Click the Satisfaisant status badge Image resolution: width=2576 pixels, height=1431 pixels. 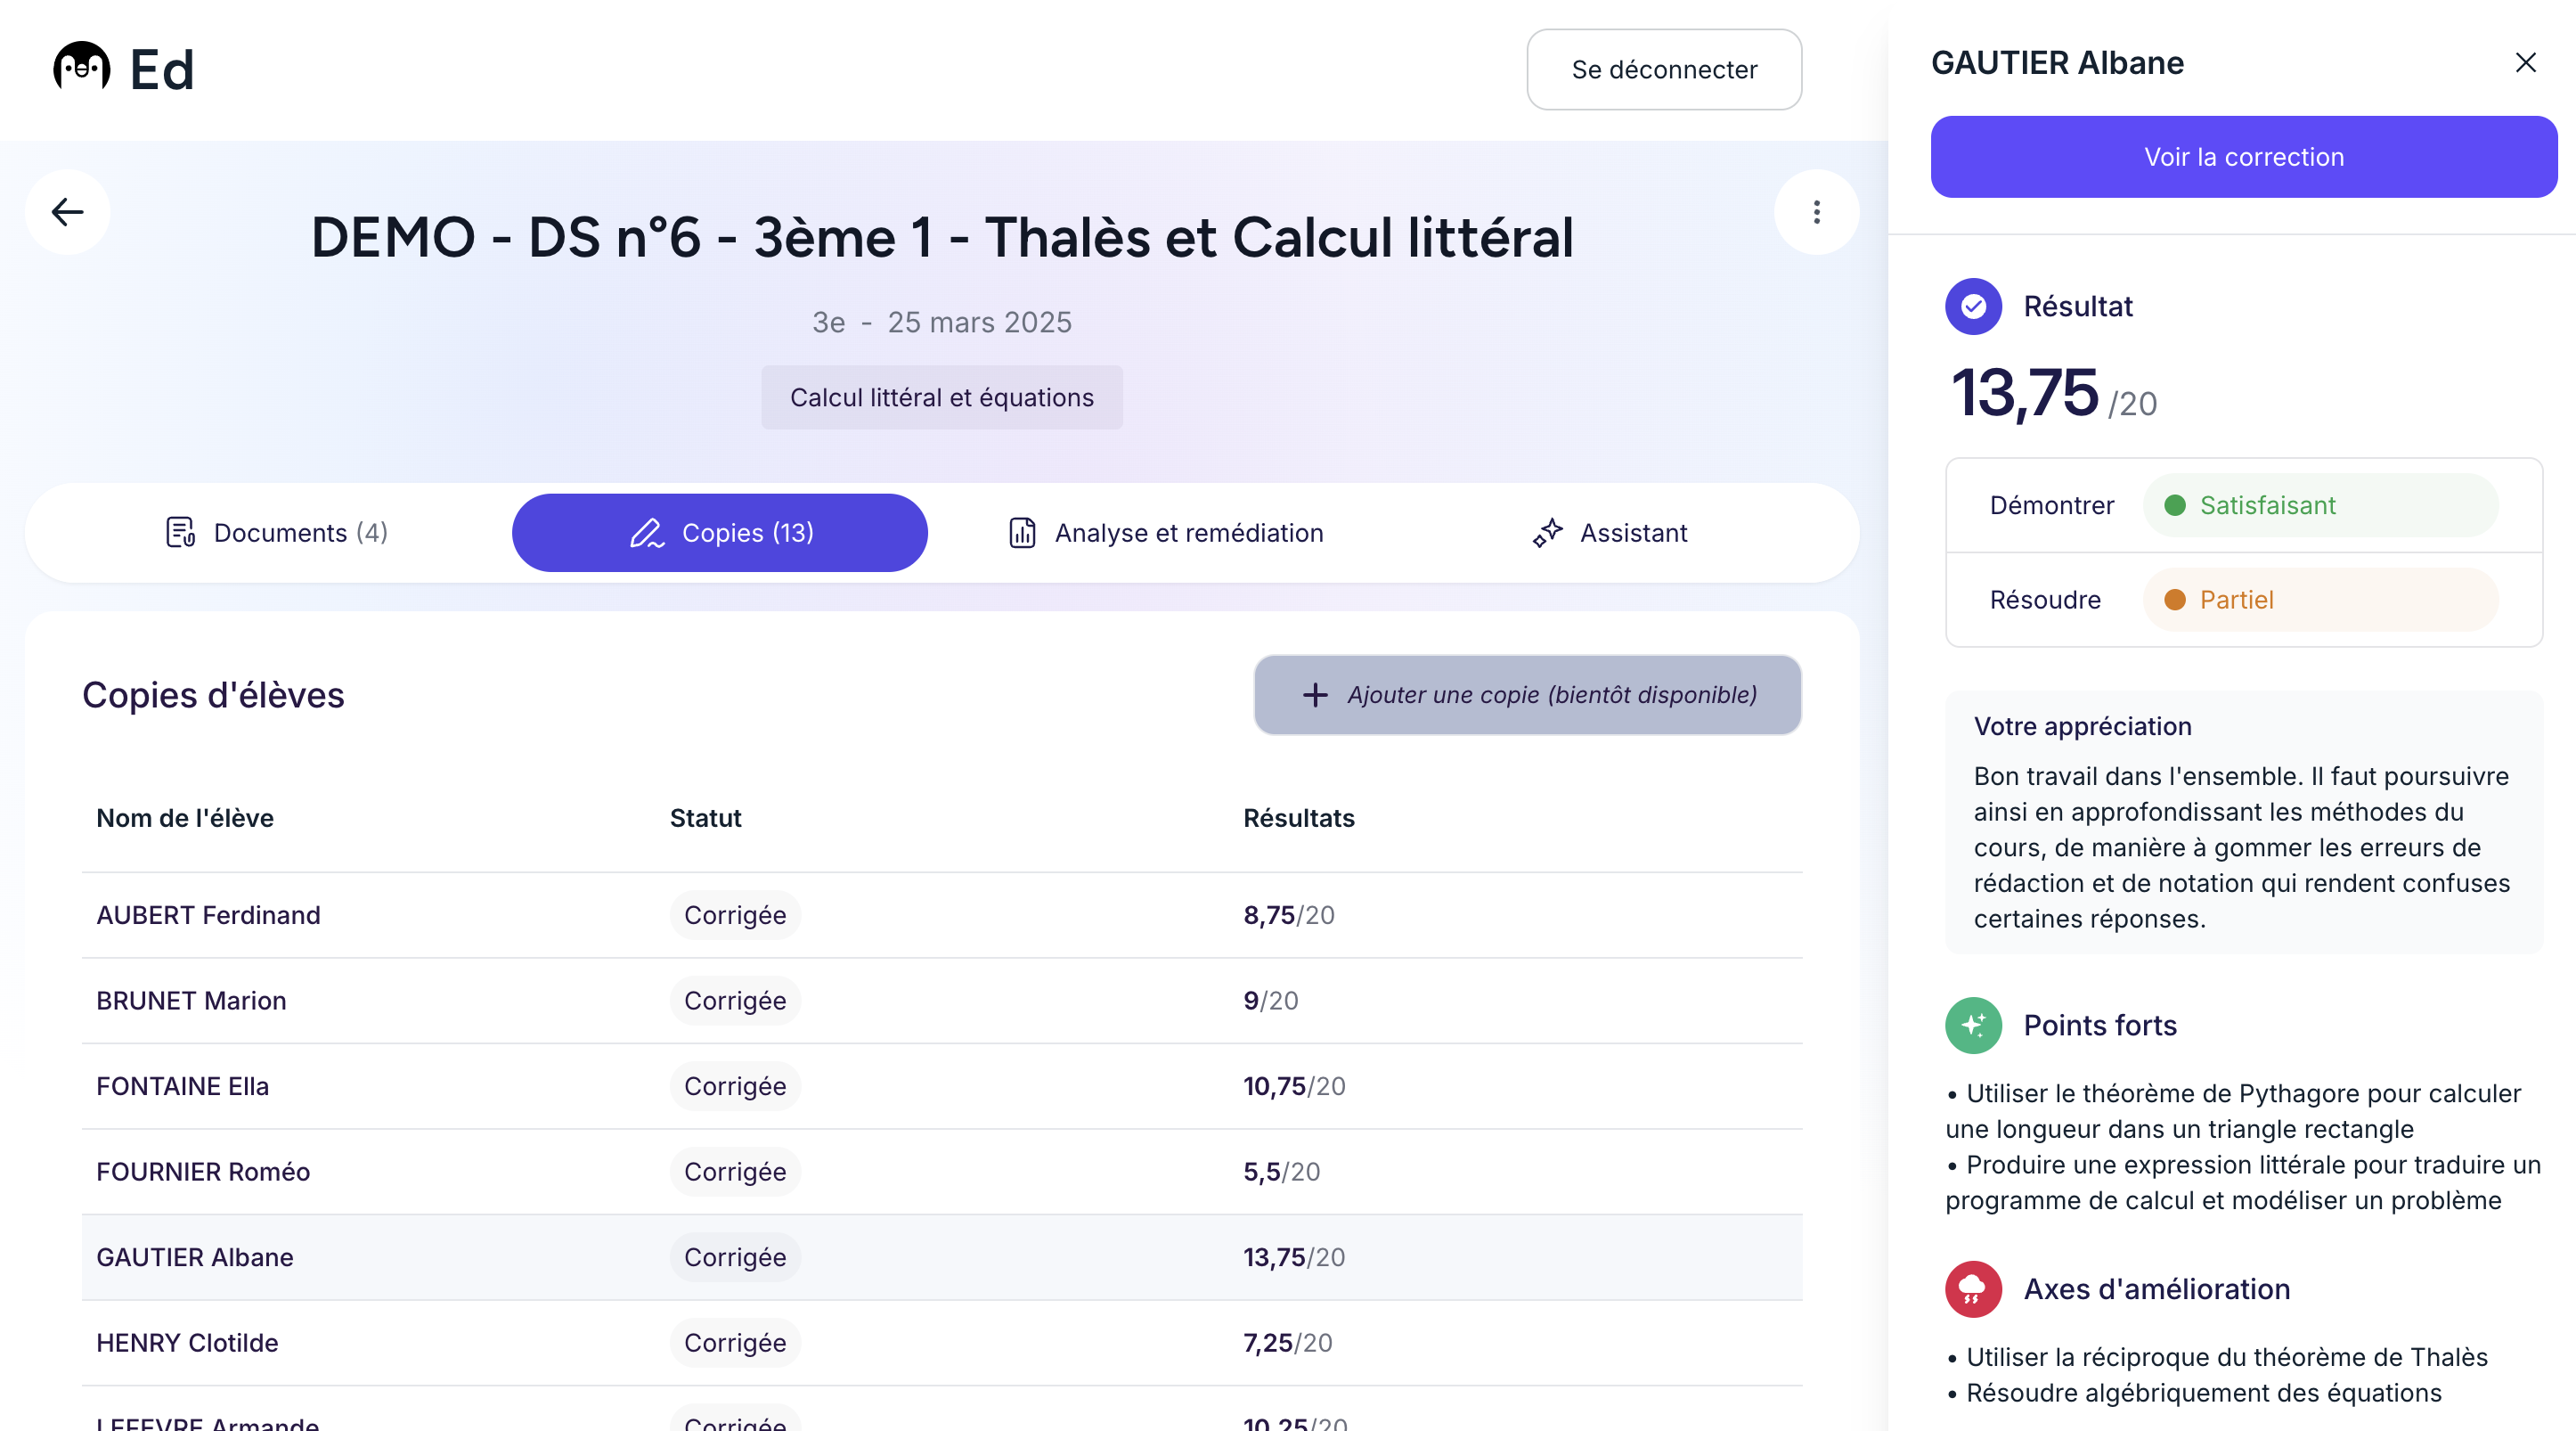click(2320, 505)
